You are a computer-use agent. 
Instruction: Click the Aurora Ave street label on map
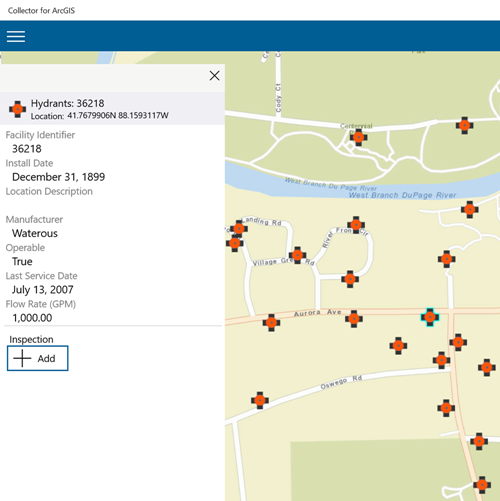point(318,313)
